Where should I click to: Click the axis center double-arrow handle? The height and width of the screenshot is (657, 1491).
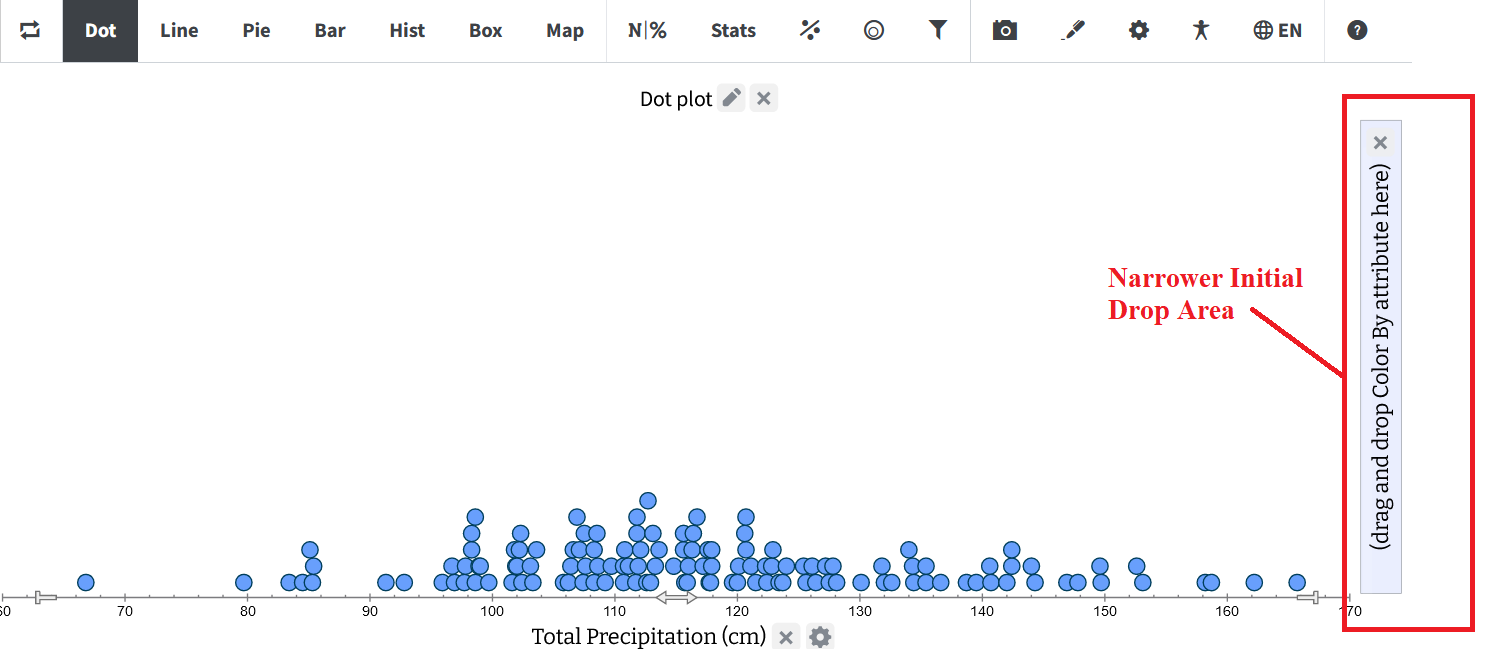676,597
